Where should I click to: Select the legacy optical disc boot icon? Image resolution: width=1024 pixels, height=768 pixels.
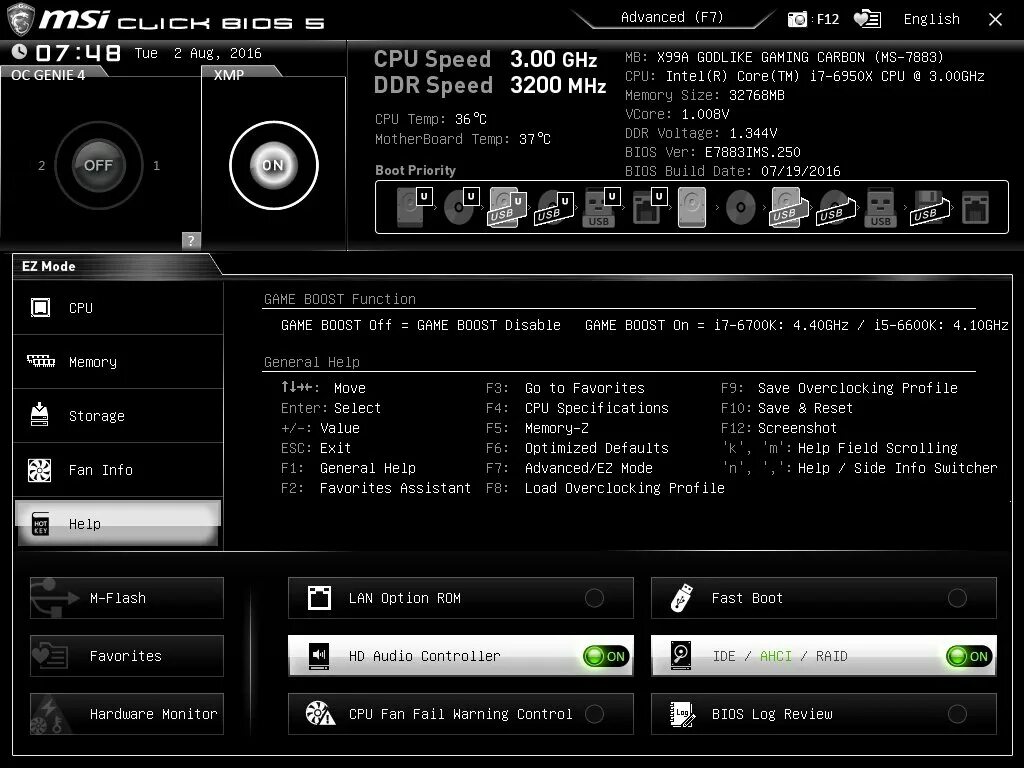[x=741, y=208]
